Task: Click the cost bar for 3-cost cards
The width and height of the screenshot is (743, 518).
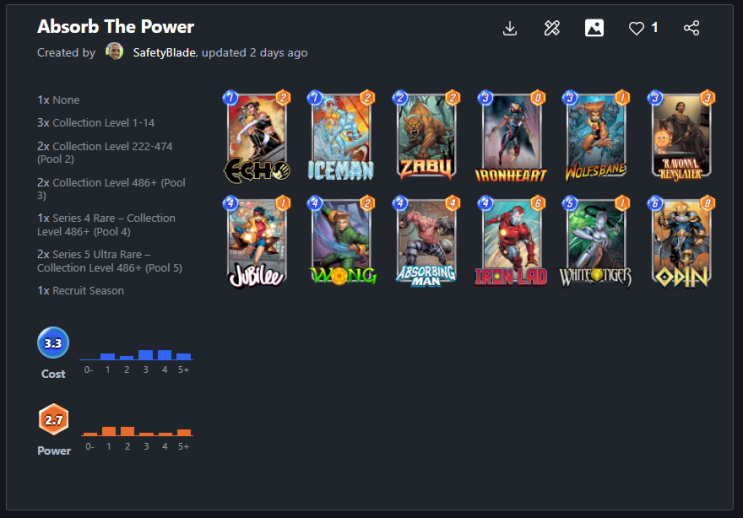Action: click(x=145, y=354)
